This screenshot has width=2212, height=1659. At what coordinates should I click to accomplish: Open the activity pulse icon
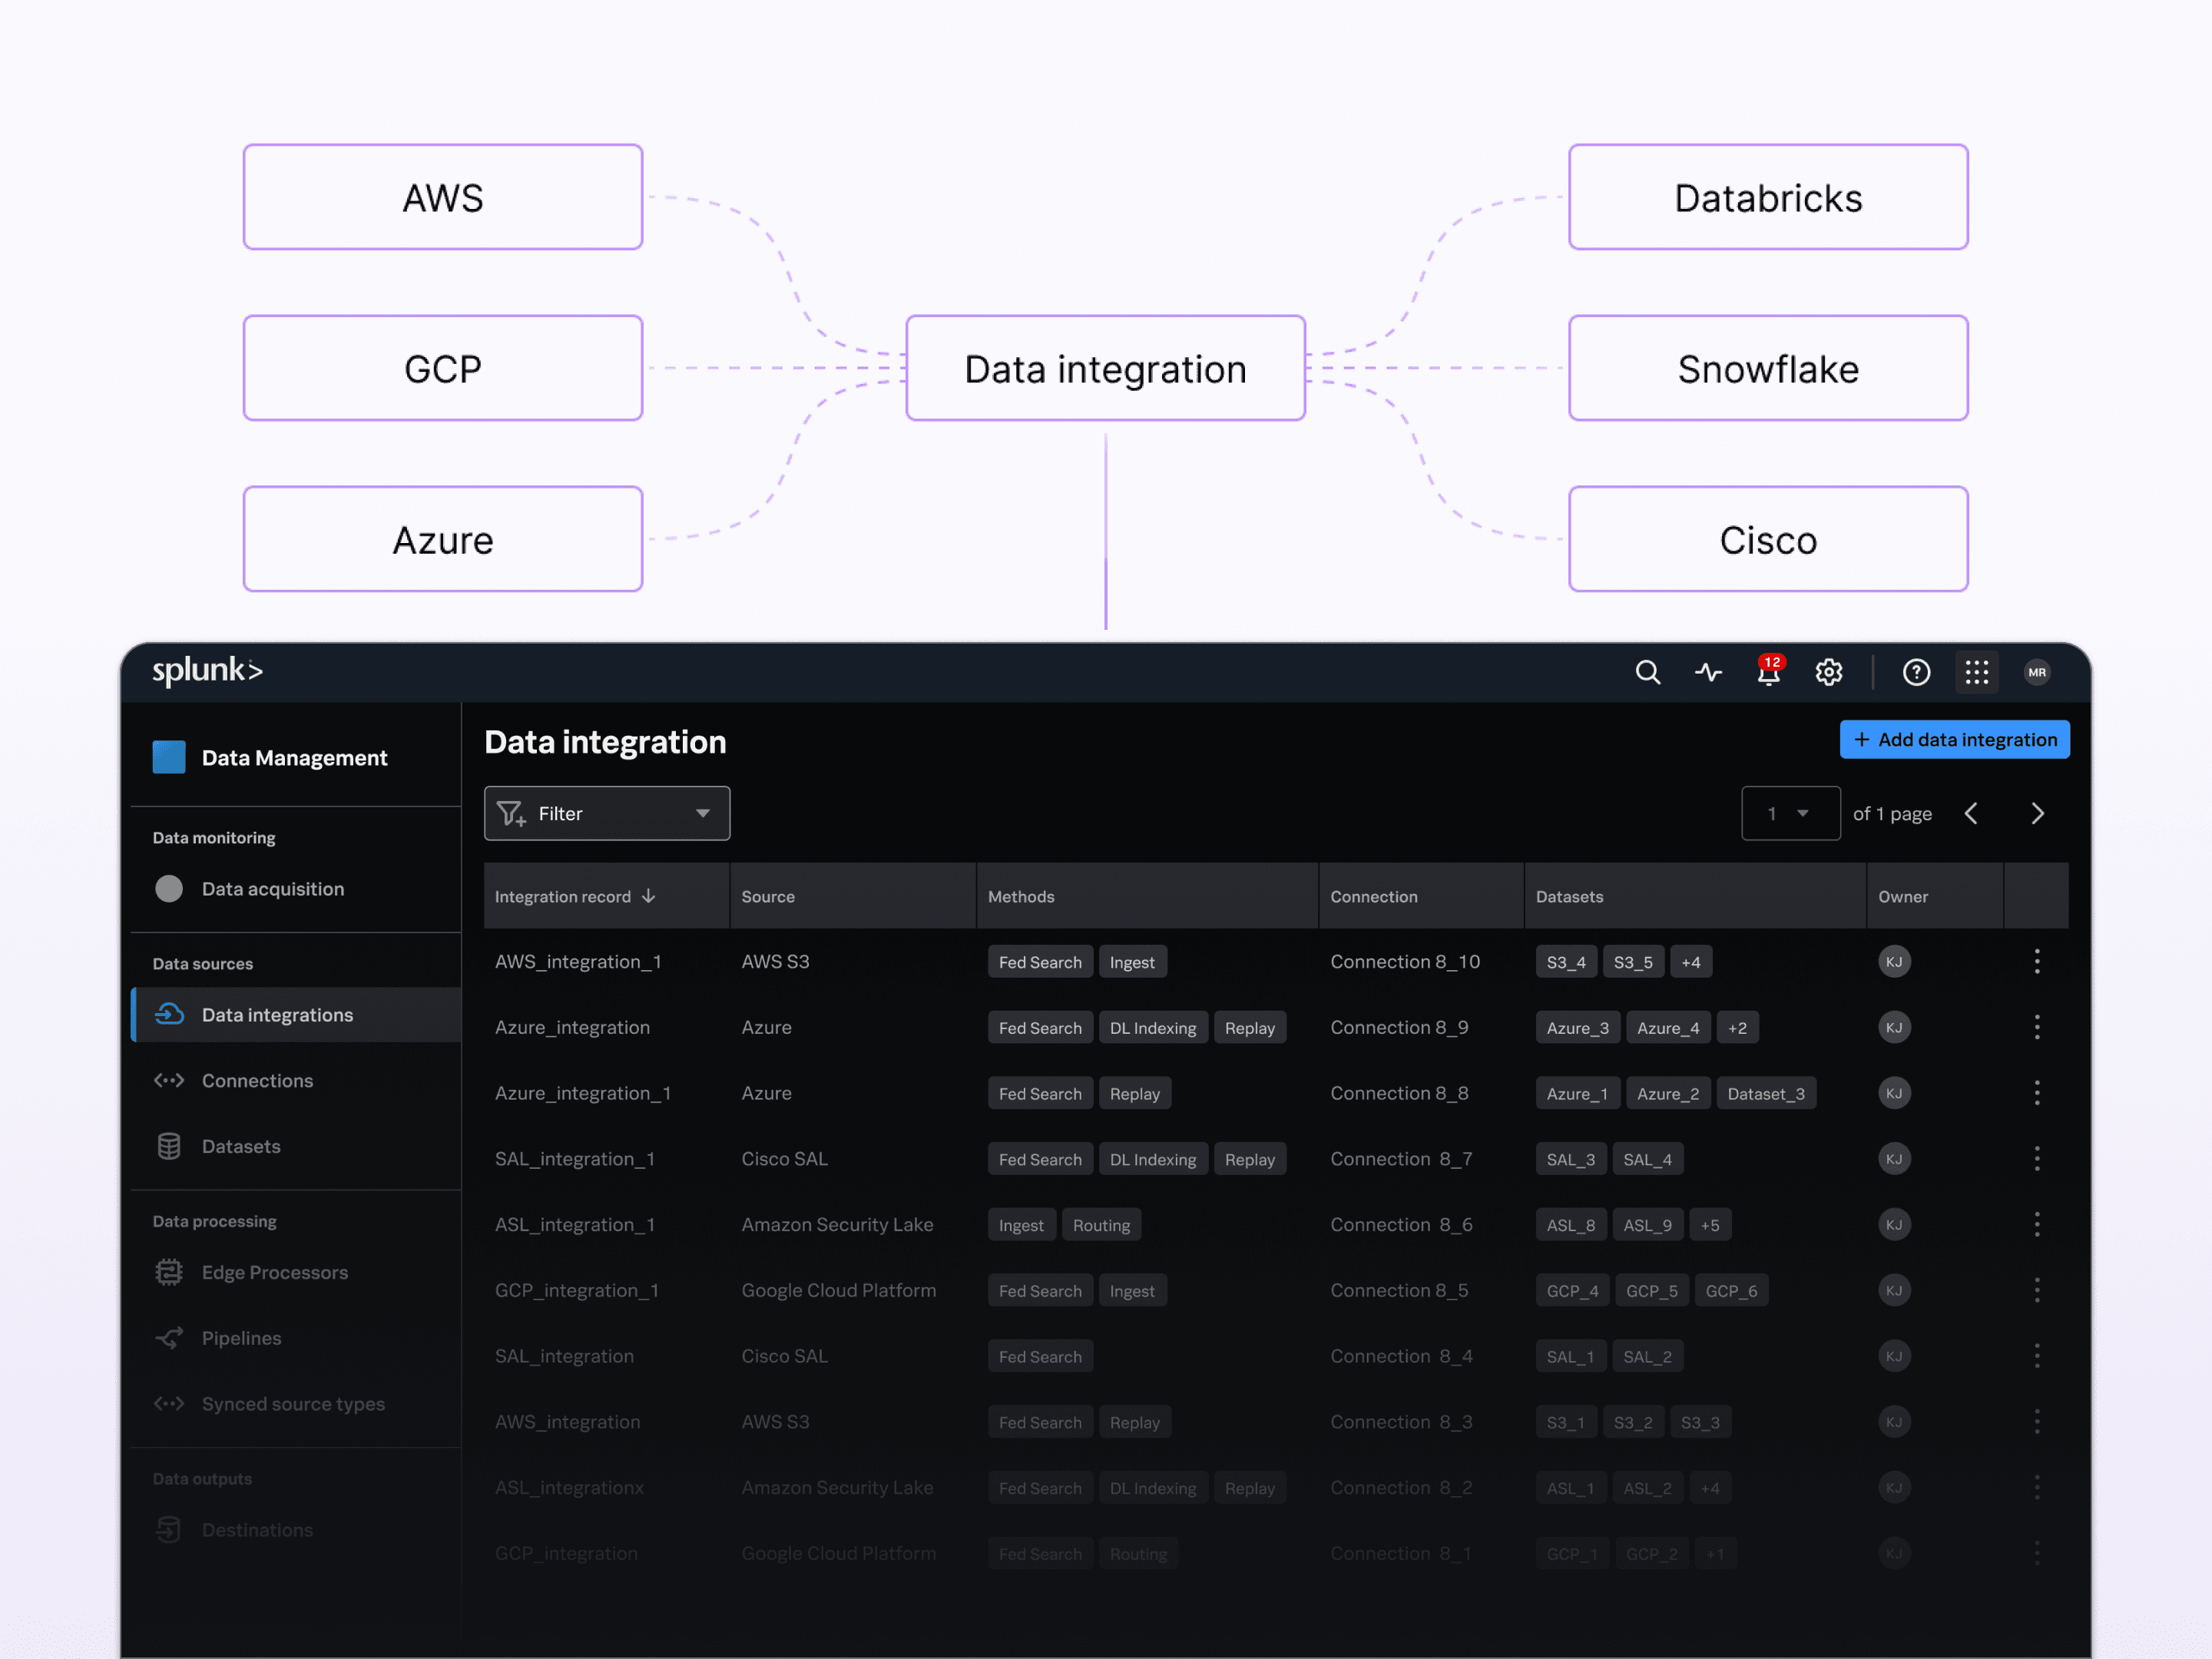click(x=1708, y=672)
